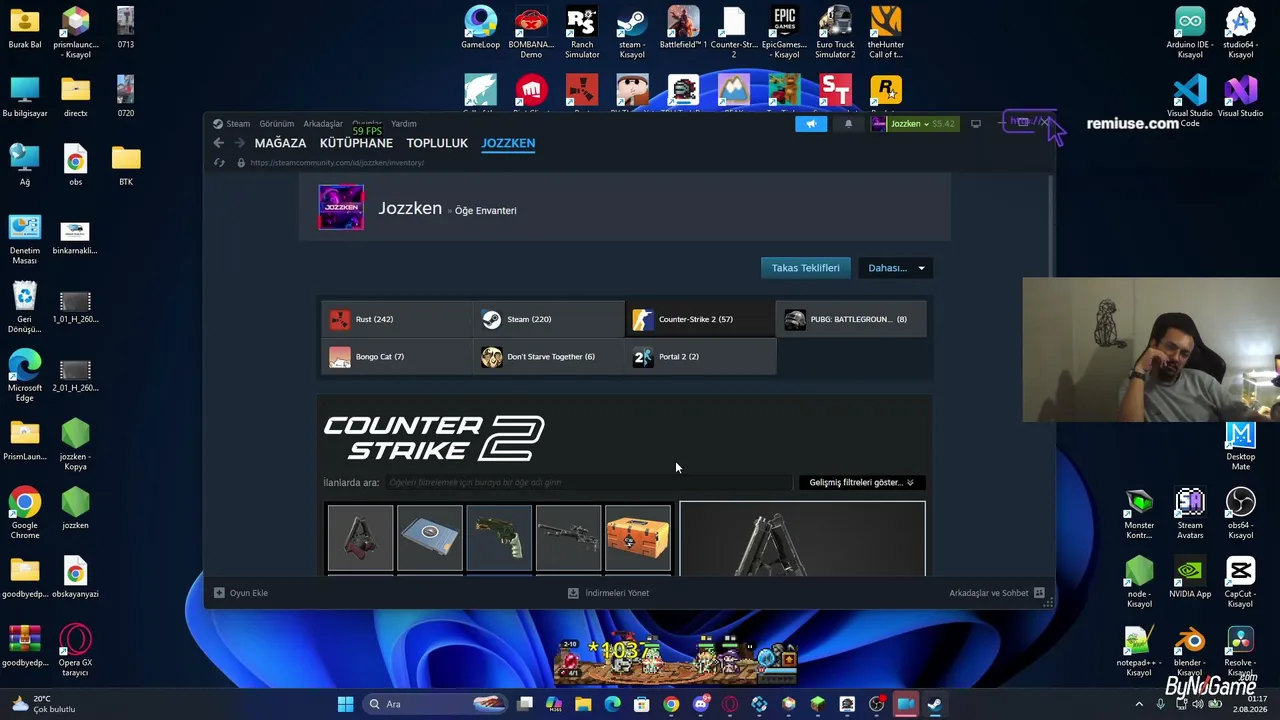Select the blue case inventory item
The height and width of the screenshot is (720, 1280).
(430, 538)
